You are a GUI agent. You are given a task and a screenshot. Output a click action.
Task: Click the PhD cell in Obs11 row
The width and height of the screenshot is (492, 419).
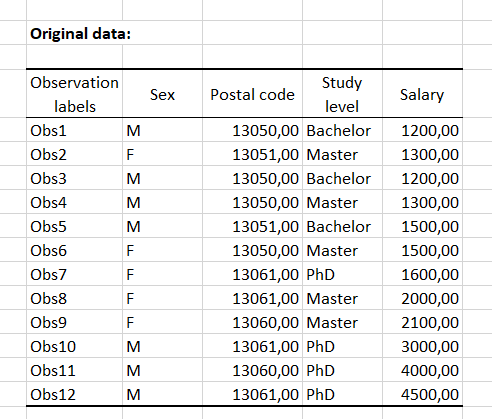click(342, 370)
